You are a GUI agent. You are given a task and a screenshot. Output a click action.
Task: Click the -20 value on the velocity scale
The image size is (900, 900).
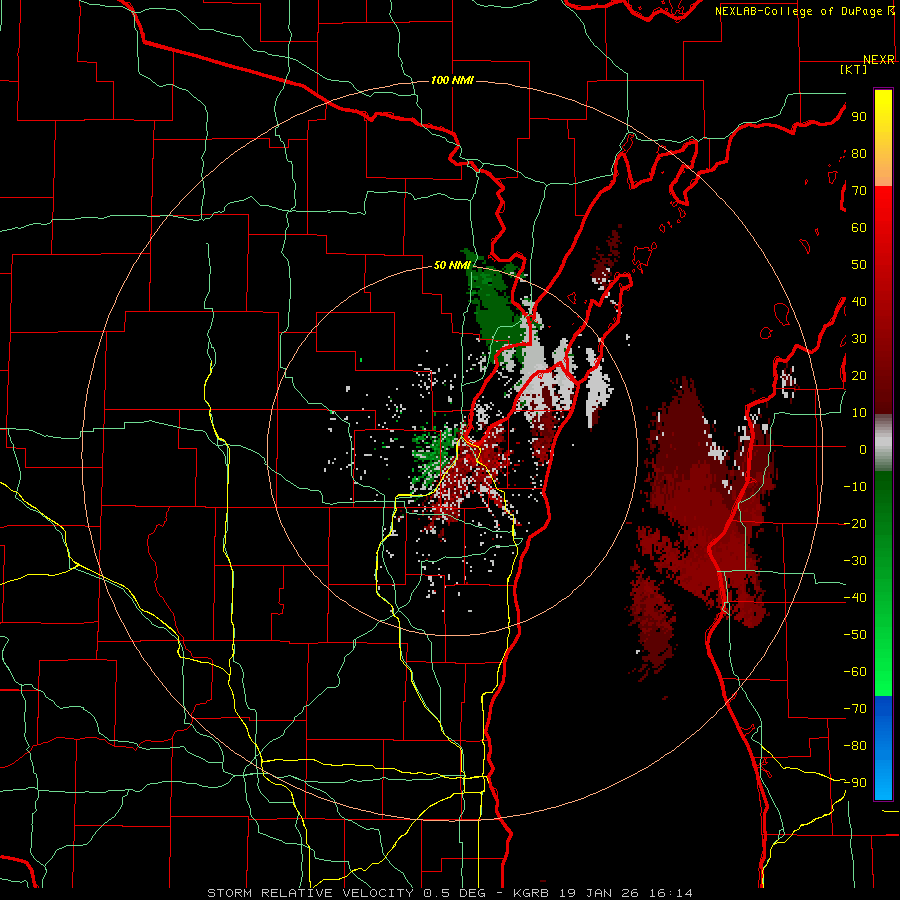click(x=855, y=523)
